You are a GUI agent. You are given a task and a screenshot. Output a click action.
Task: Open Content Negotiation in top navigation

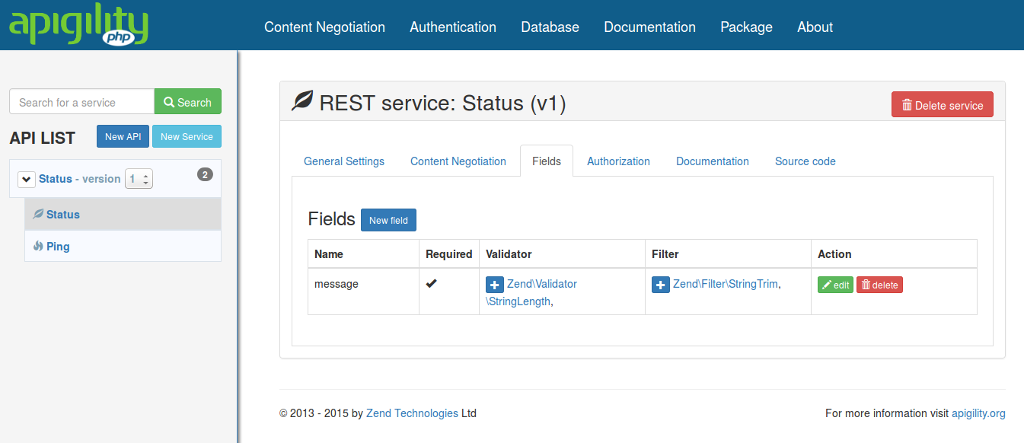click(325, 27)
